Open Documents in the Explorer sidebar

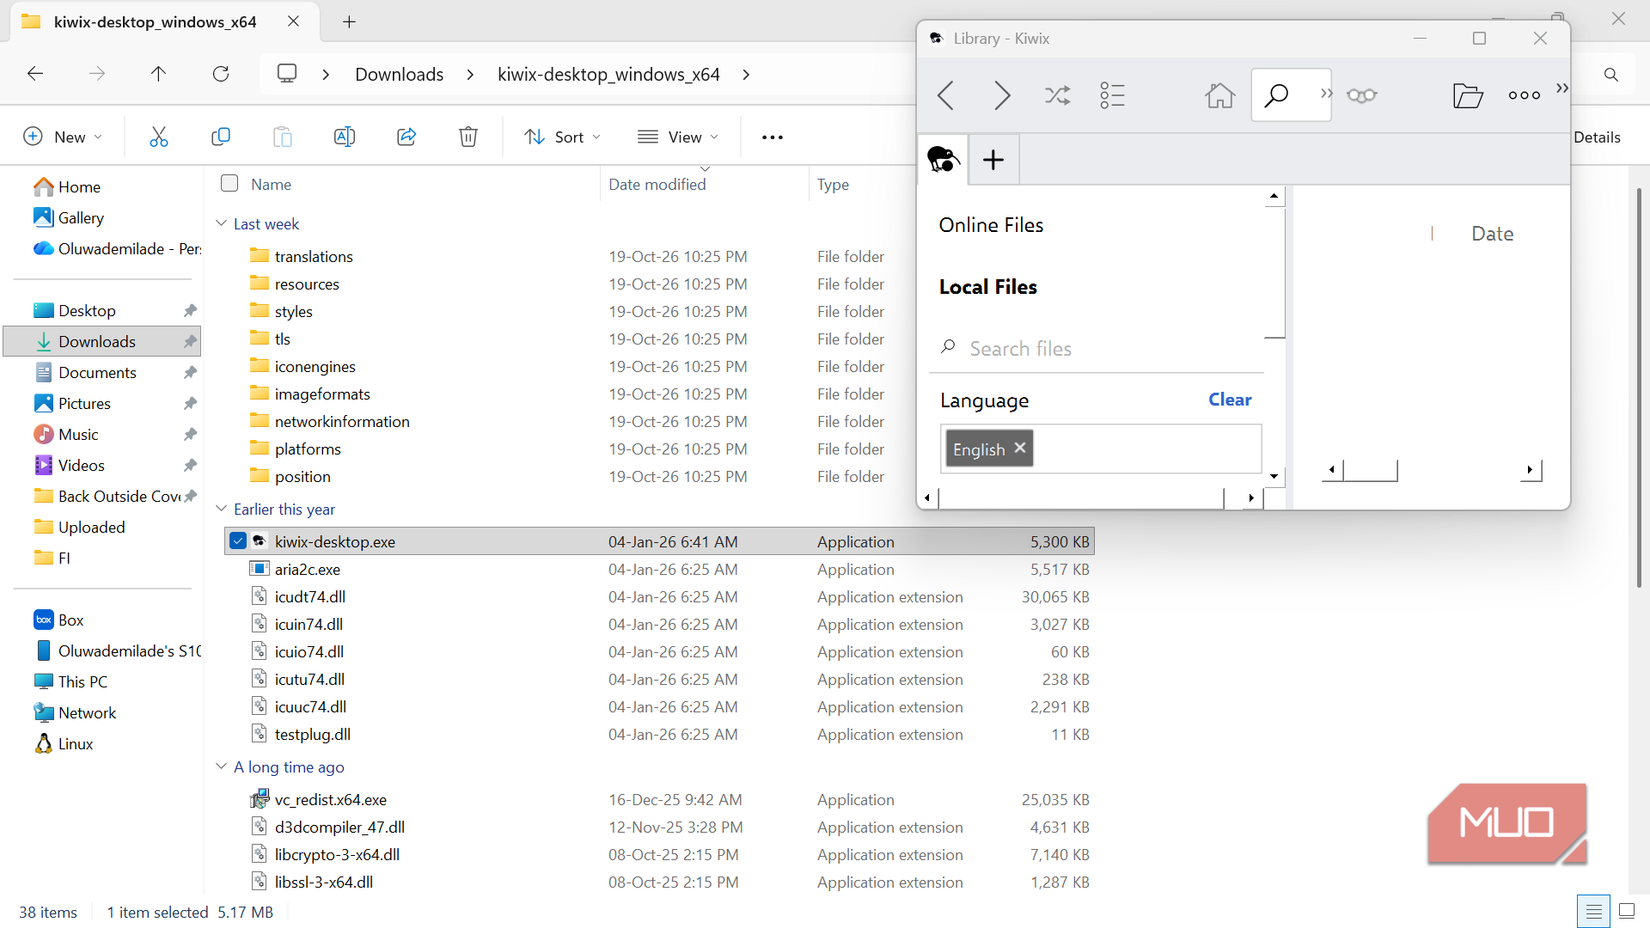tap(97, 372)
